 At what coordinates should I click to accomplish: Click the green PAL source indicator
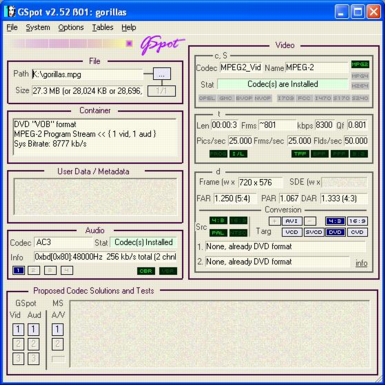pos(218,232)
